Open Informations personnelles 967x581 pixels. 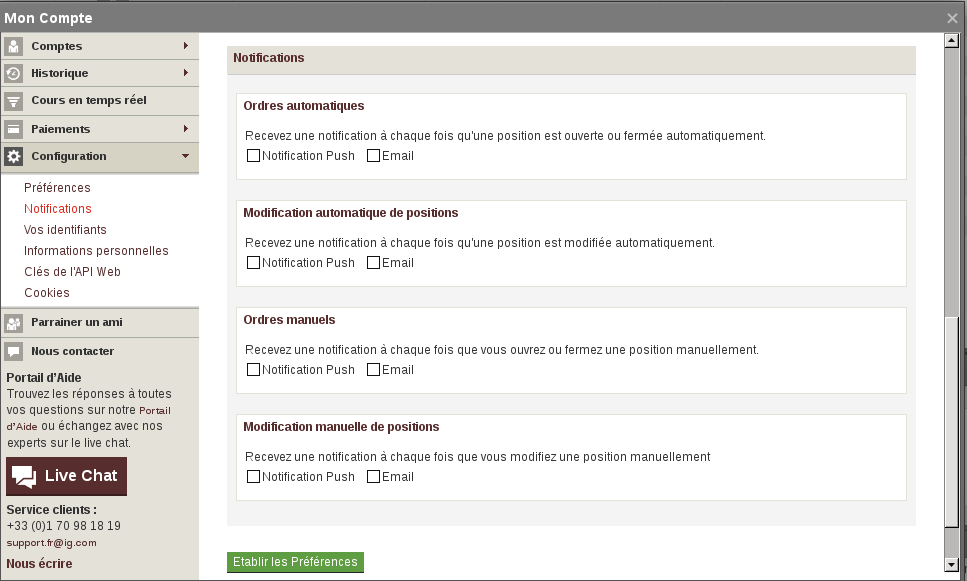tap(96, 250)
